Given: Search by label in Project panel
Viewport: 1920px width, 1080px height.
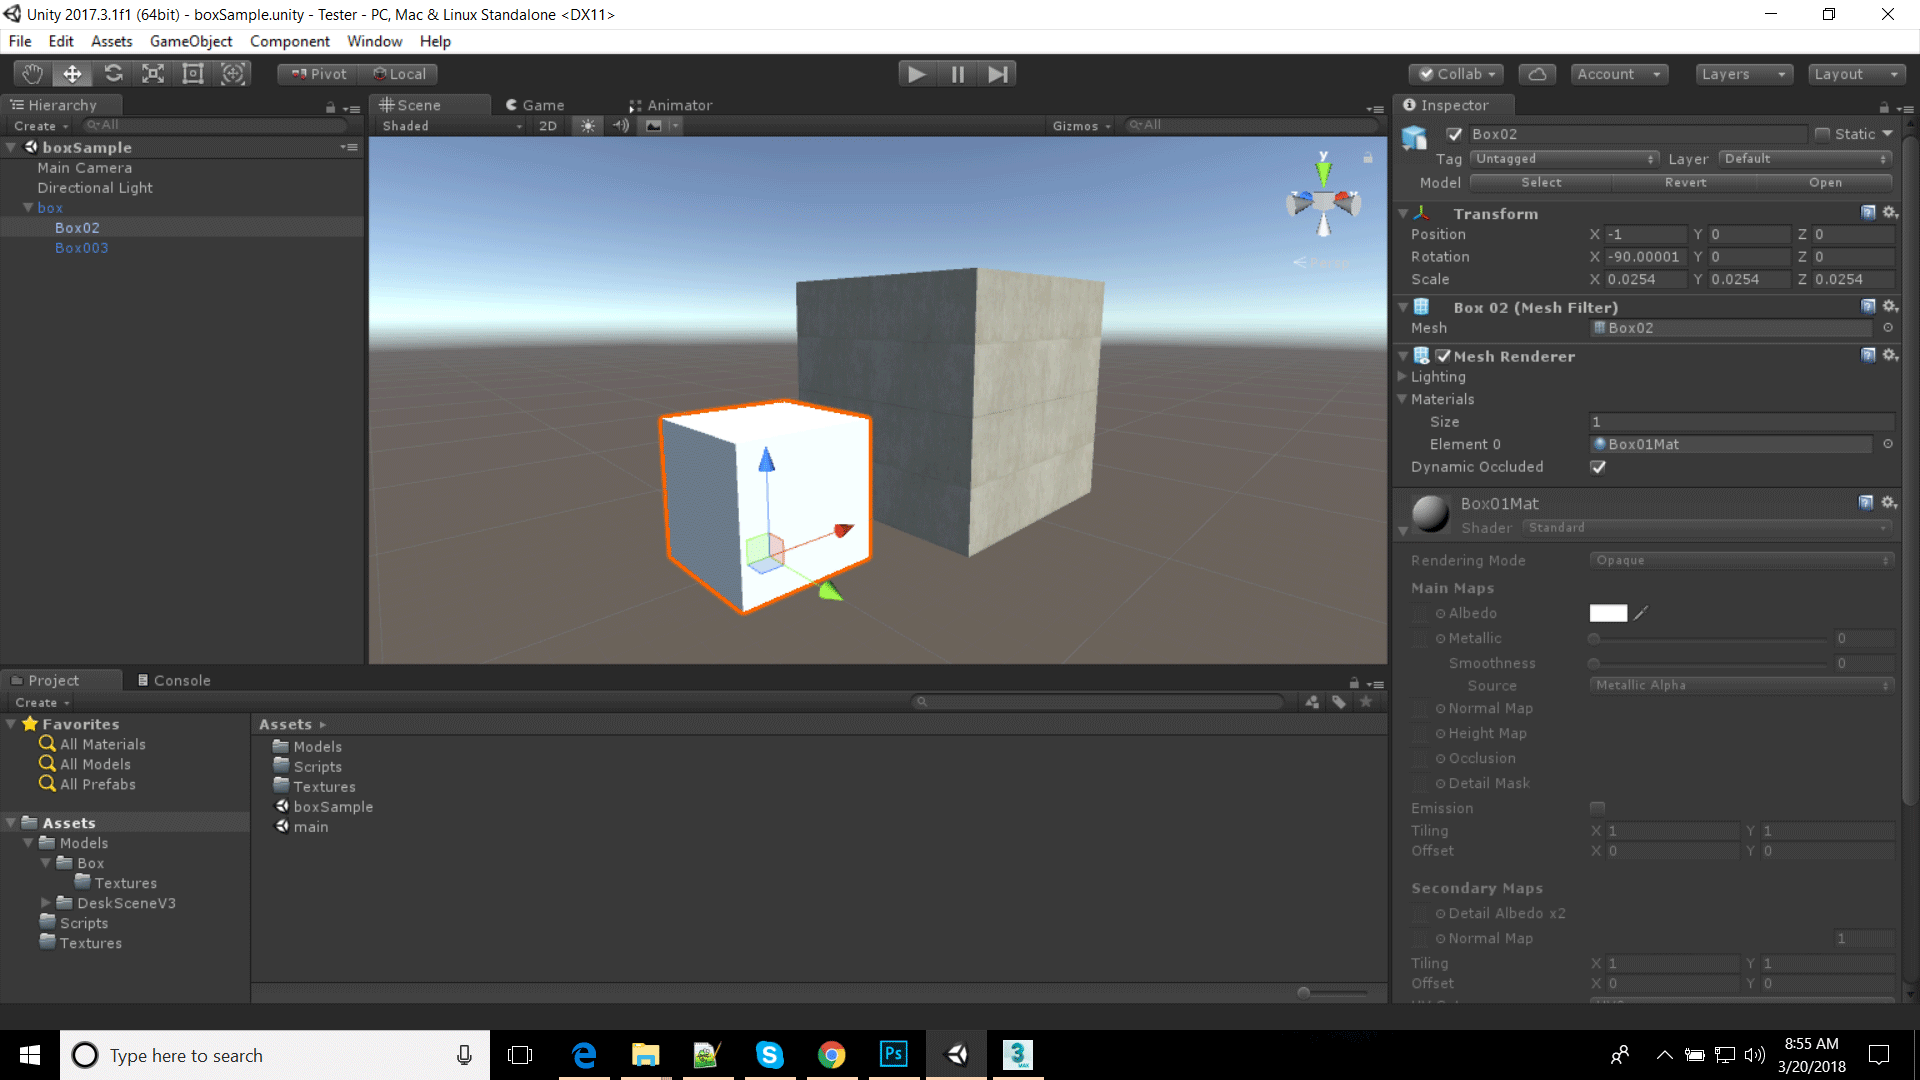Looking at the screenshot, I should click(1339, 702).
